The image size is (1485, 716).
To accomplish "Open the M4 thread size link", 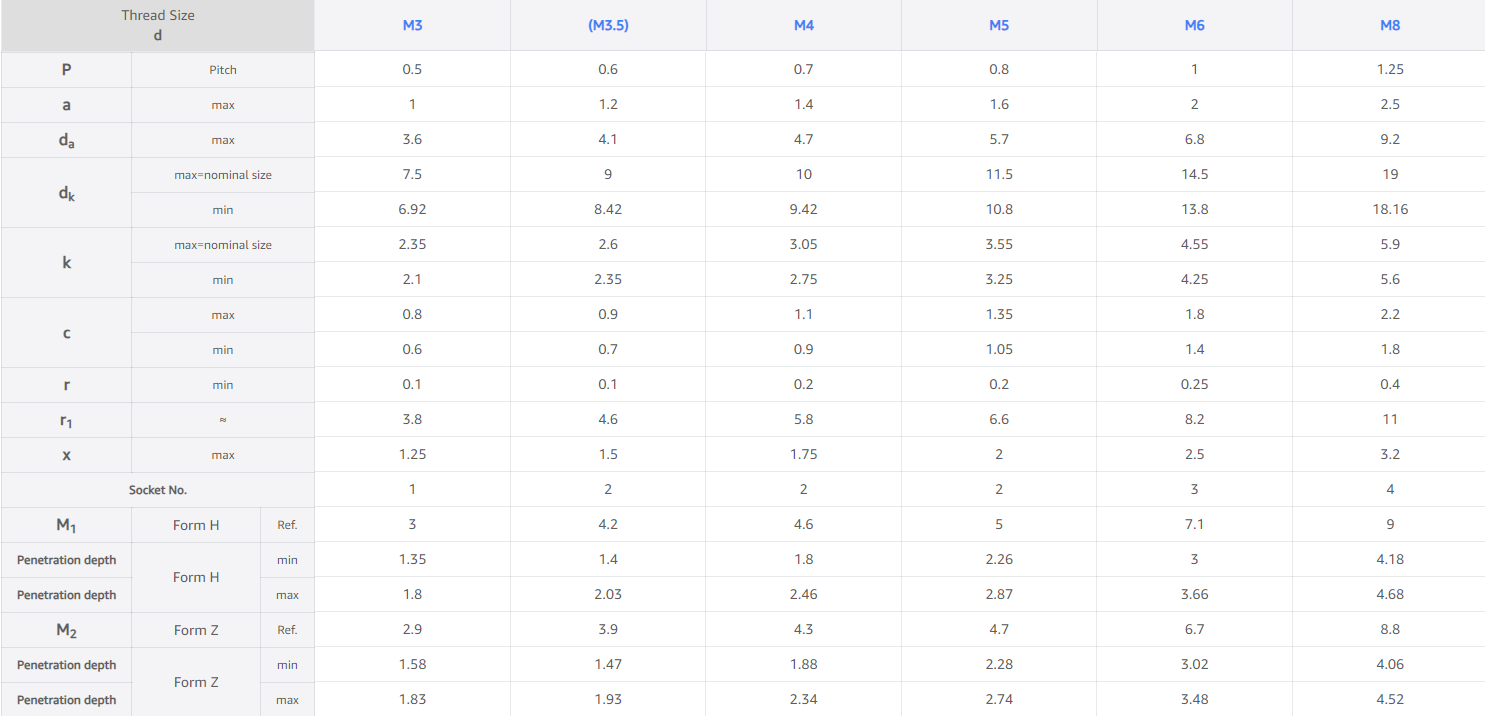I will pyautogui.click(x=804, y=25).
